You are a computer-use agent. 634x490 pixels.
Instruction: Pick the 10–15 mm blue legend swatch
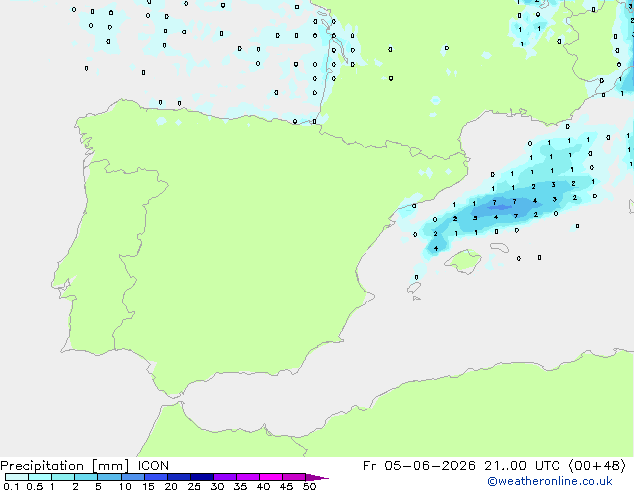coord(133,477)
